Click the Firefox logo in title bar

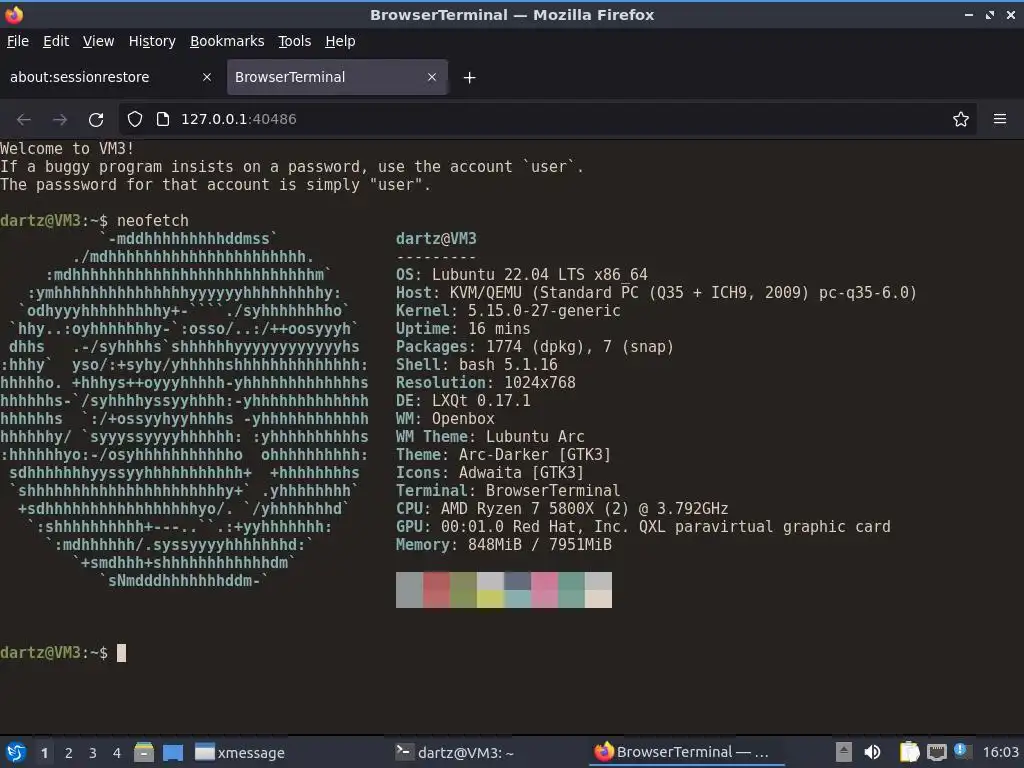pos(14,14)
